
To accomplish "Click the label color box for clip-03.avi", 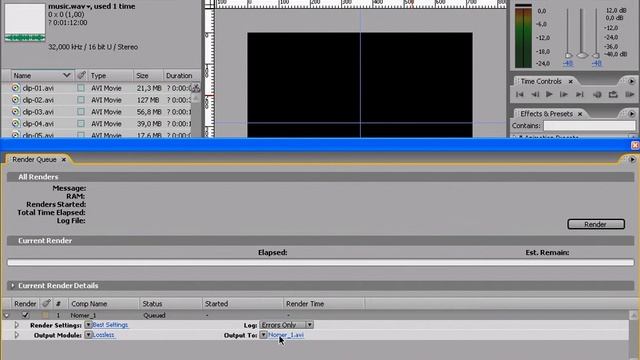I will coord(81,111).
